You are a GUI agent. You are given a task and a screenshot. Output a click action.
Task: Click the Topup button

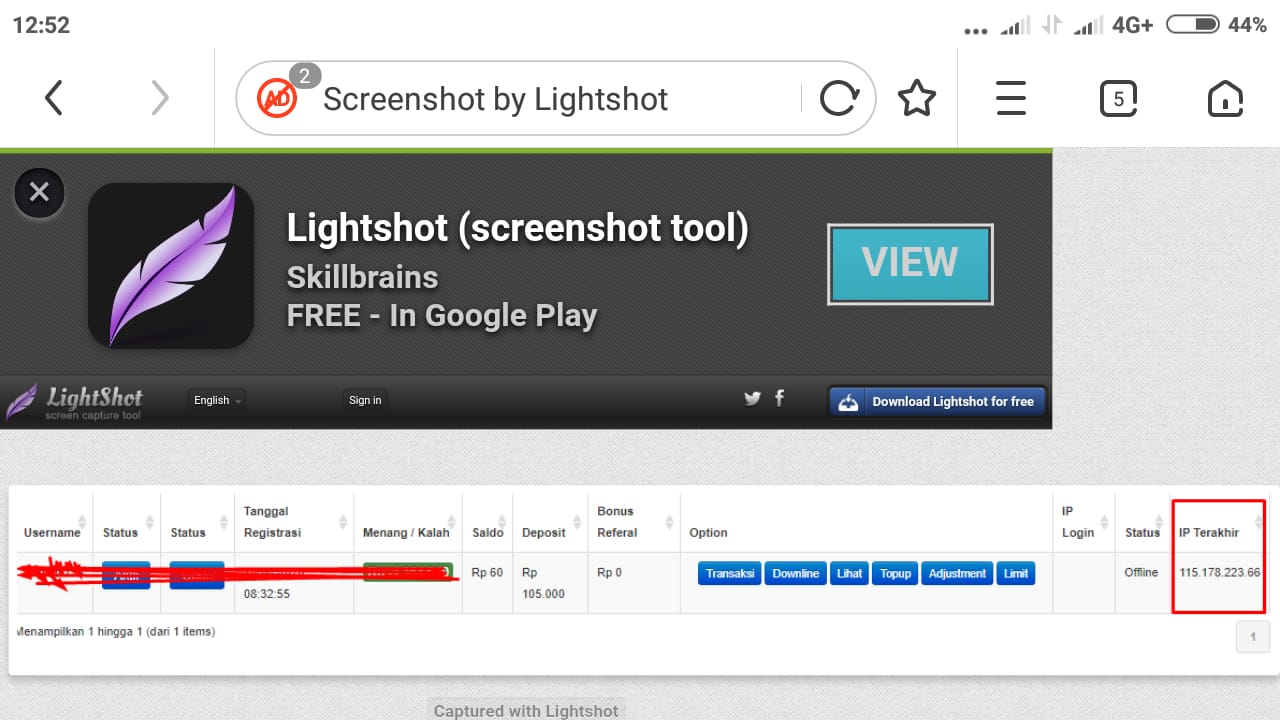click(x=895, y=574)
